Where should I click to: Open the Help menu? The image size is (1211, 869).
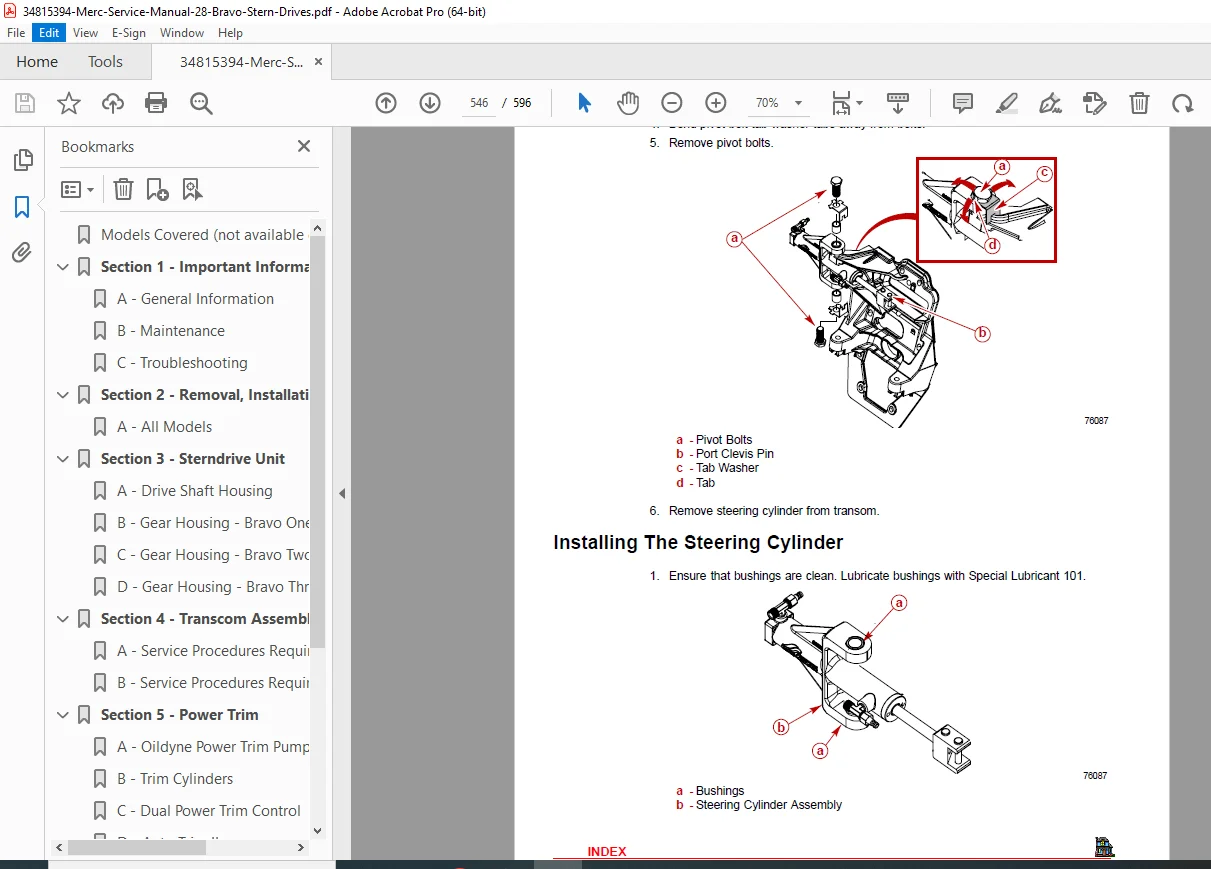pyautogui.click(x=230, y=33)
